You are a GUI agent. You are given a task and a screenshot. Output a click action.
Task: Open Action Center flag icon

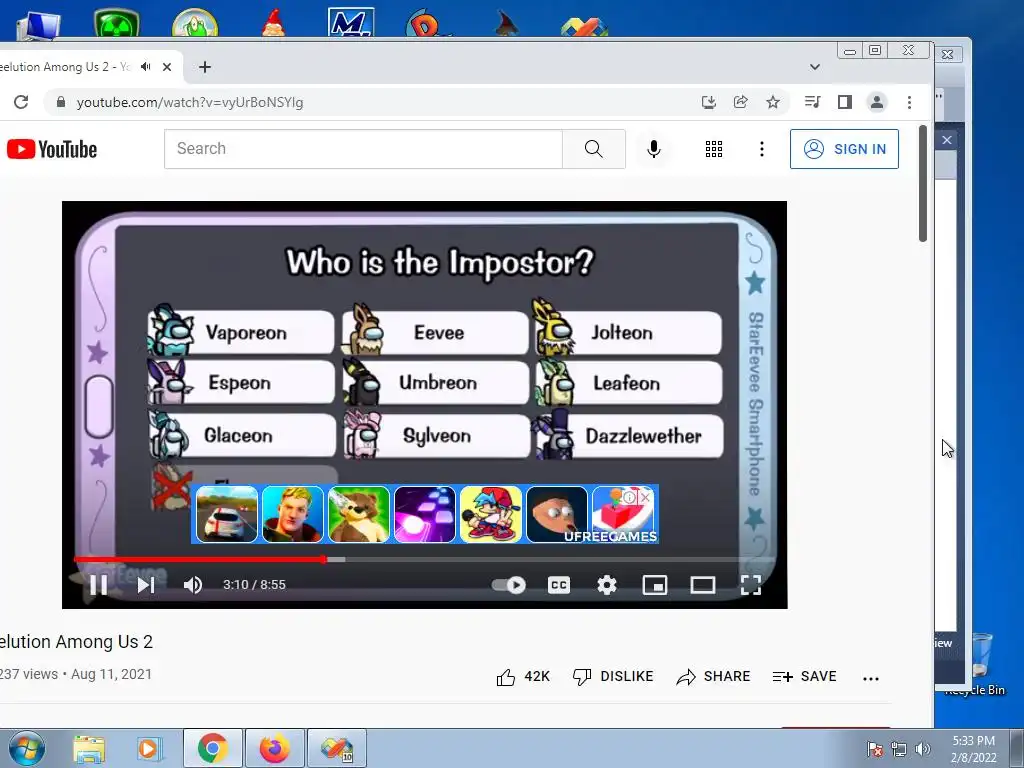coord(875,749)
